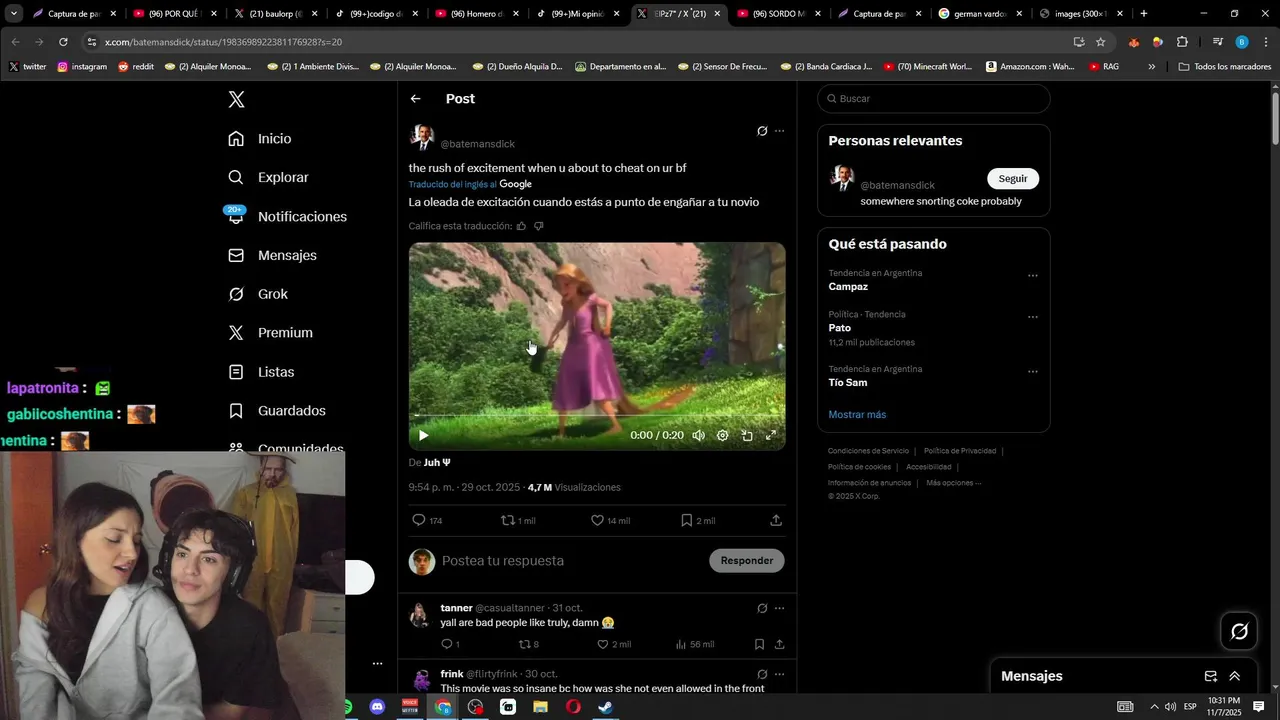
Task: Open the Campaz trend
Action: (848, 287)
